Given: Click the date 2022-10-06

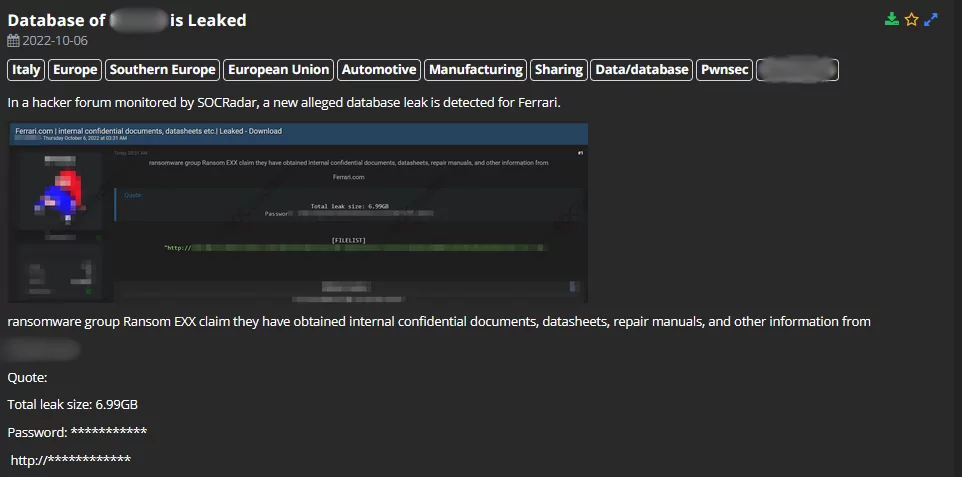Looking at the screenshot, I should (x=55, y=41).
